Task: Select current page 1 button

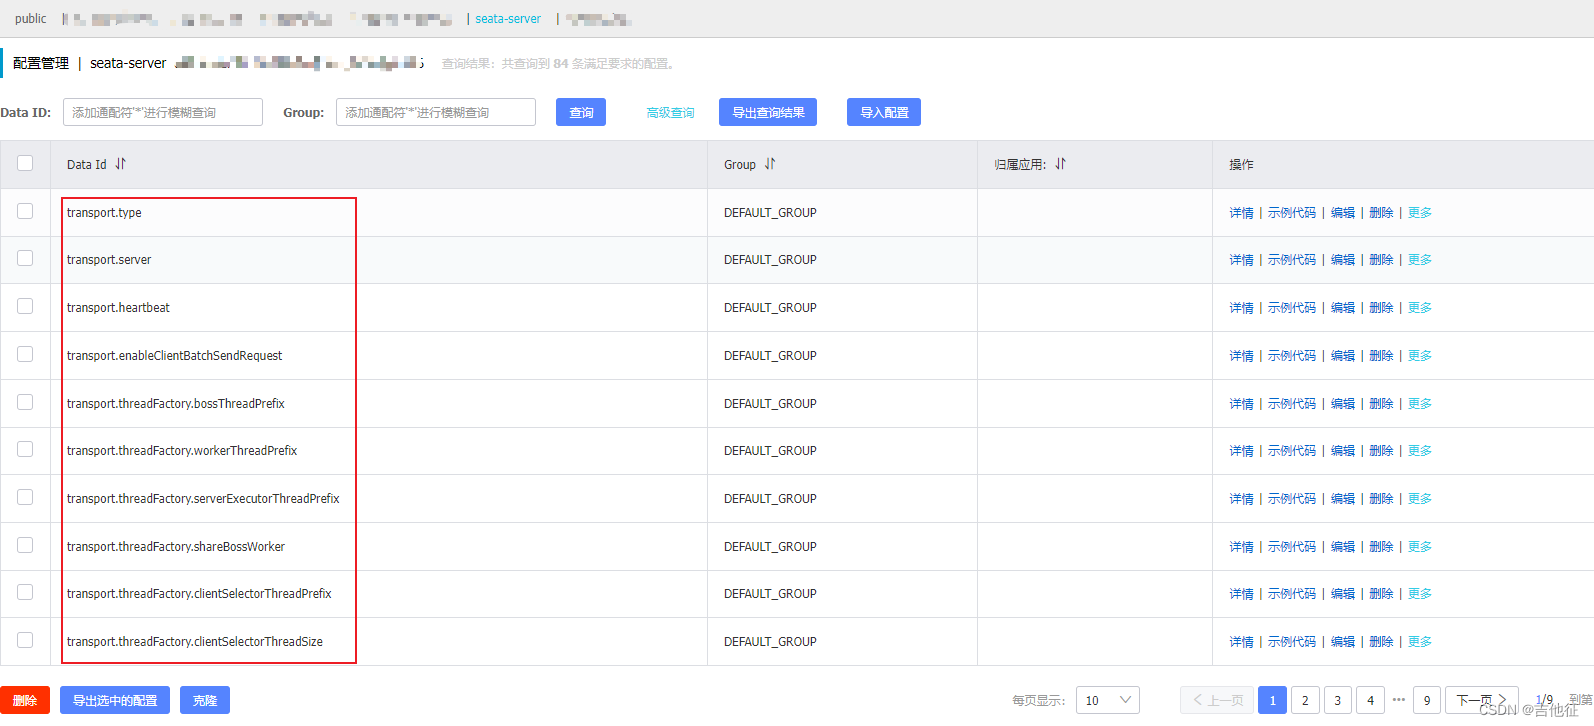Action: [1272, 700]
